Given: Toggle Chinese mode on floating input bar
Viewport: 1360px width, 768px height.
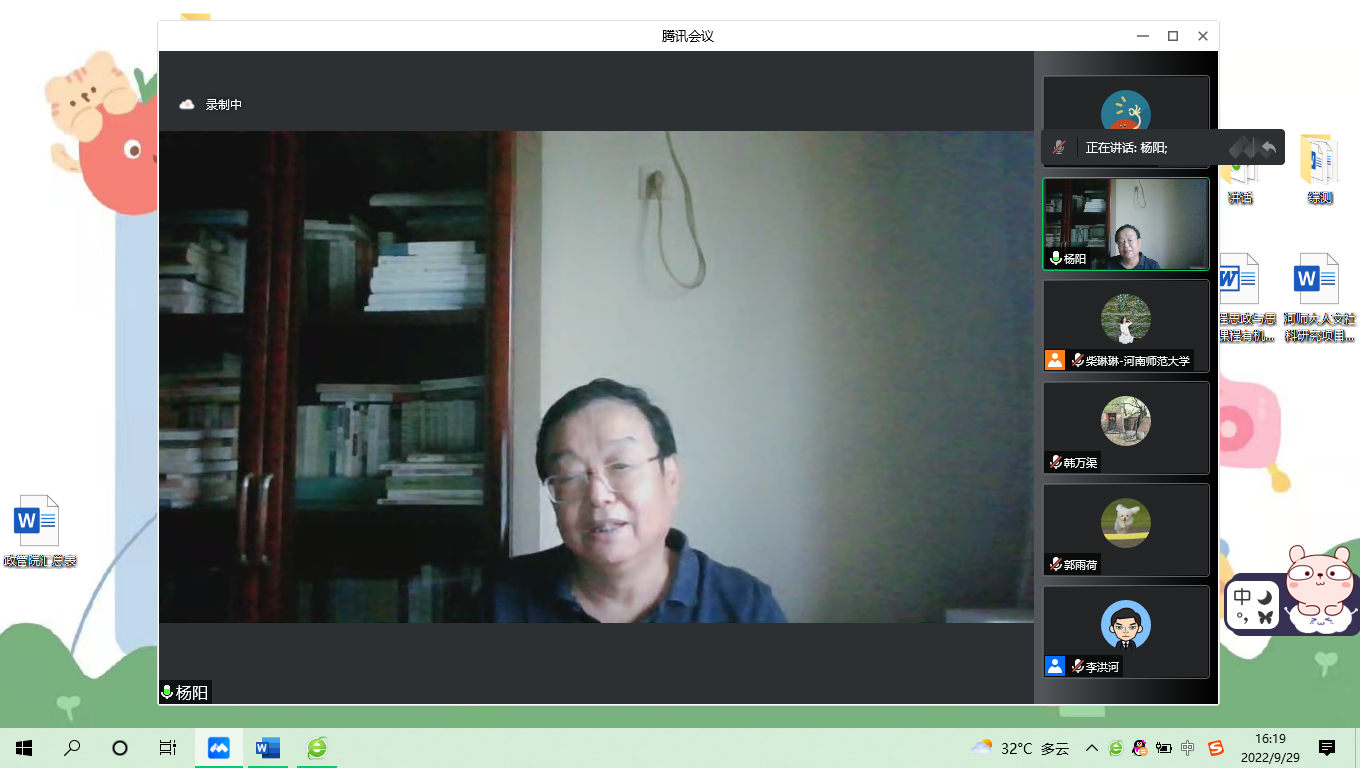Looking at the screenshot, I should point(1242,596).
